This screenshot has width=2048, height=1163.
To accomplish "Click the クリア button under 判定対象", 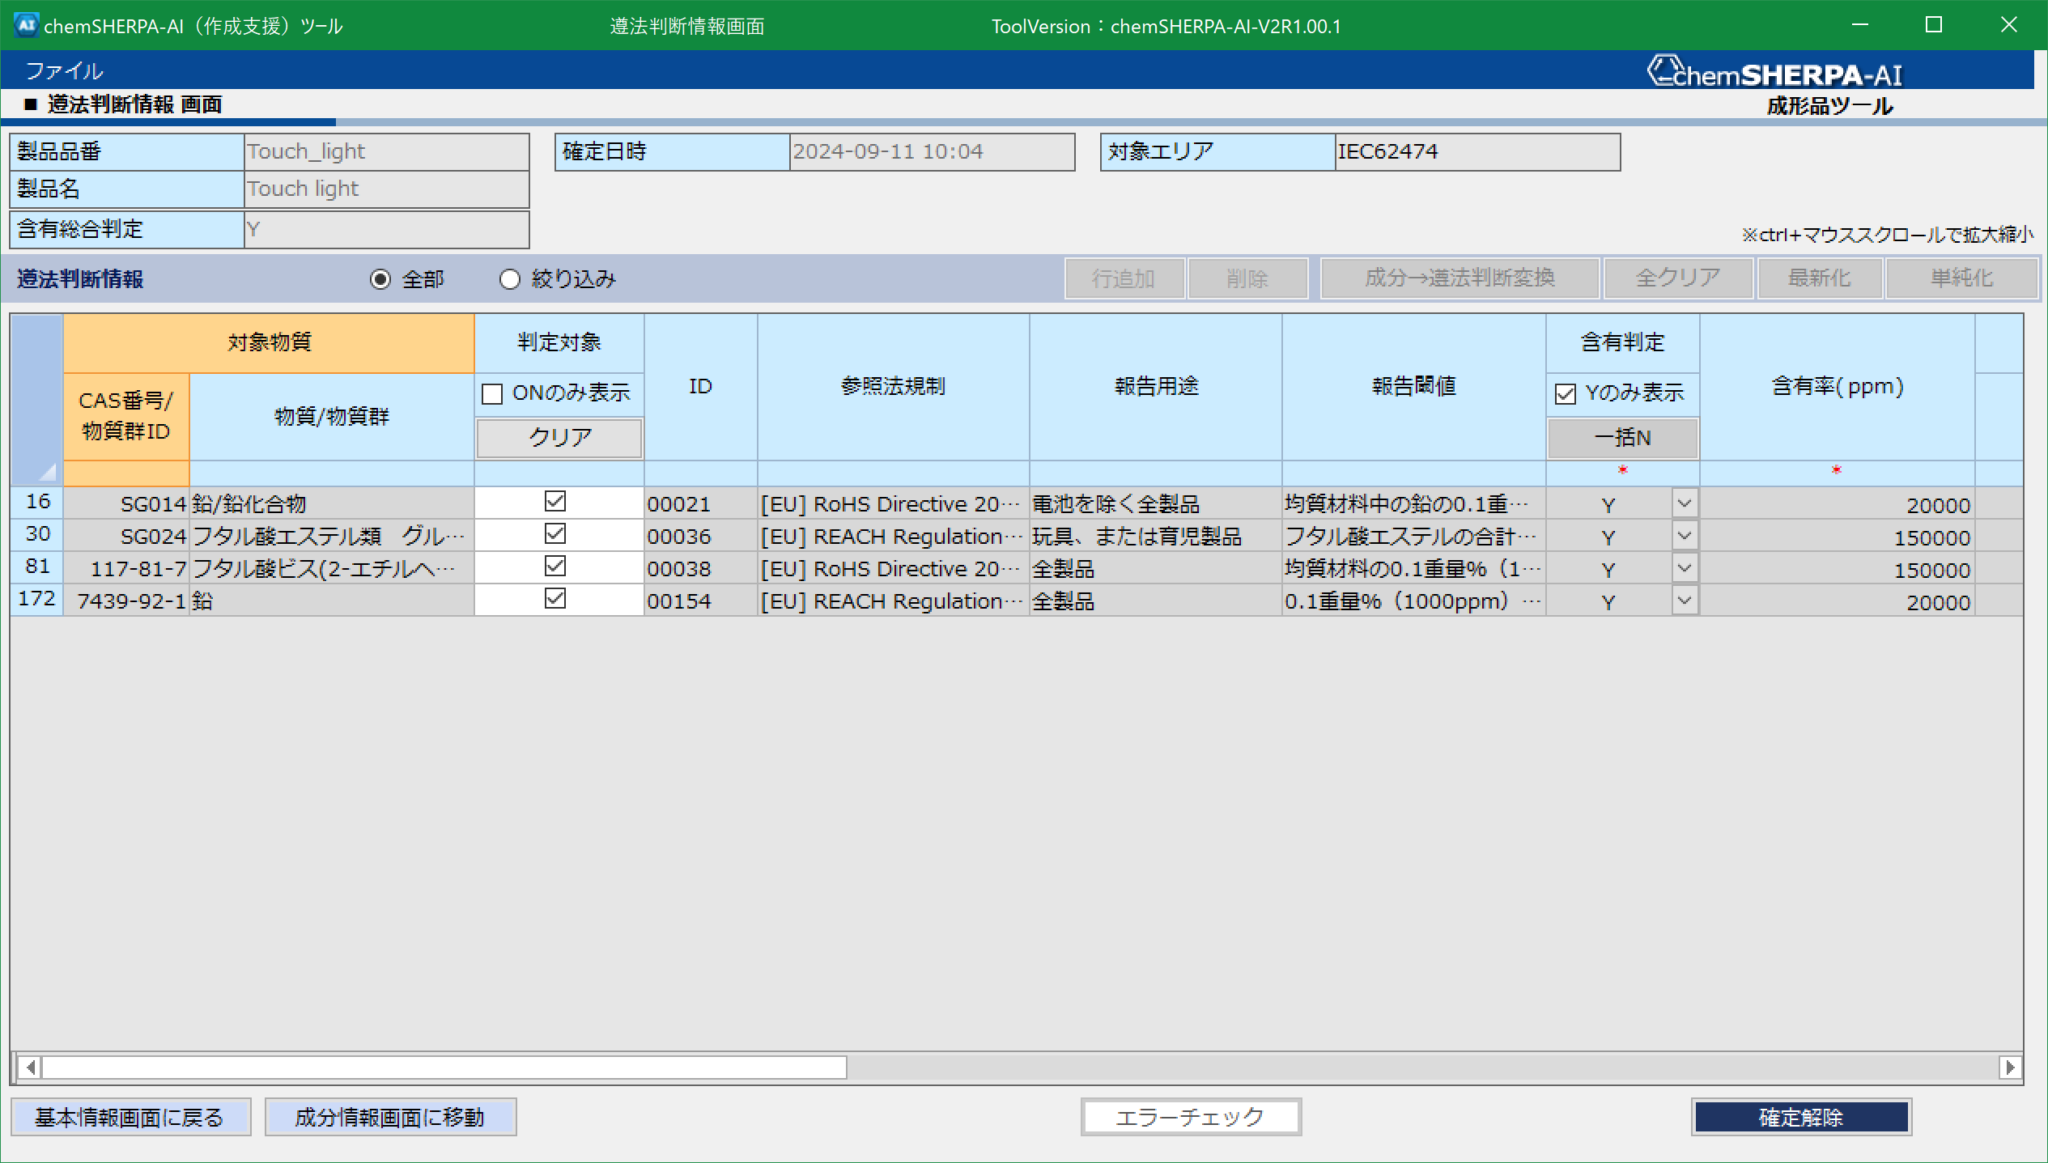I will point(557,437).
